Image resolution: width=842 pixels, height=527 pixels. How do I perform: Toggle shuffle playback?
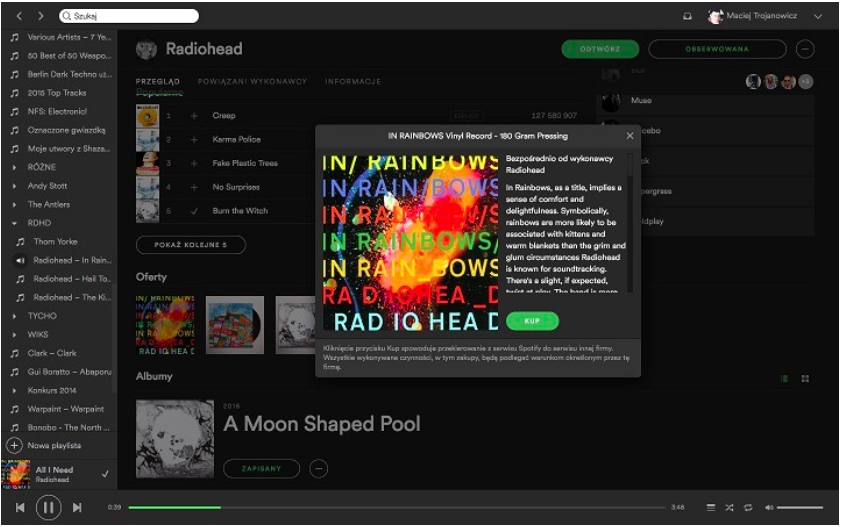pyautogui.click(x=729, y=508)
